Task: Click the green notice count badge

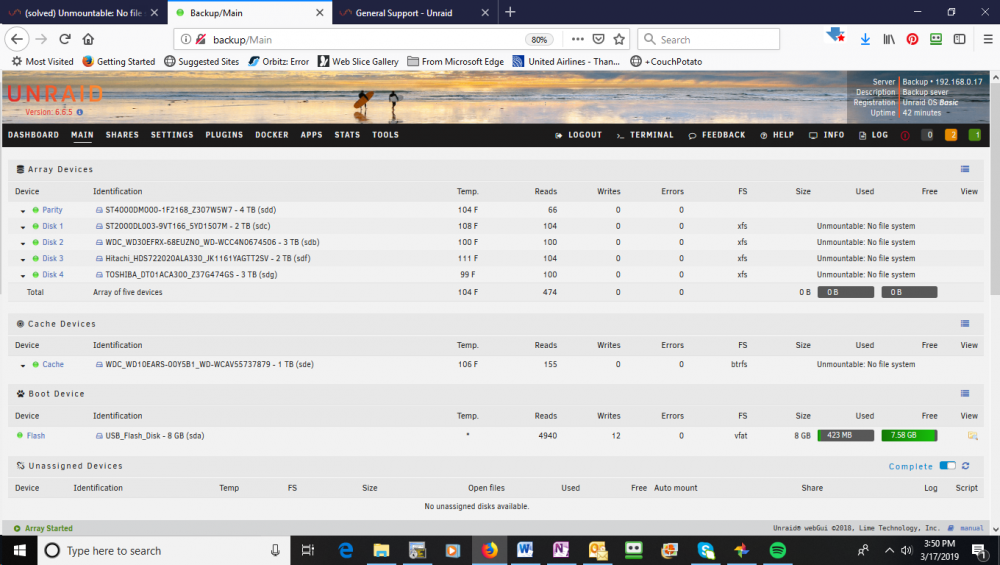Action: (974, 135)
